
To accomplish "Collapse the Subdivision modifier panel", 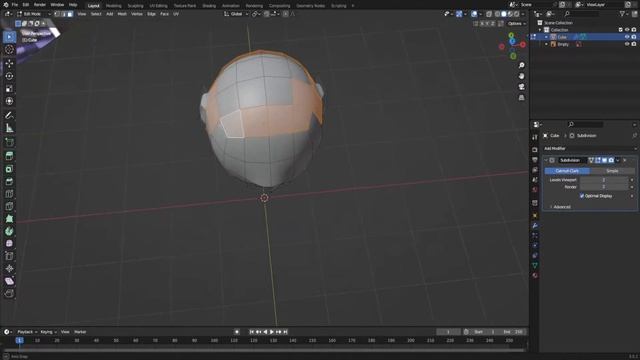I will pos(546,160).
